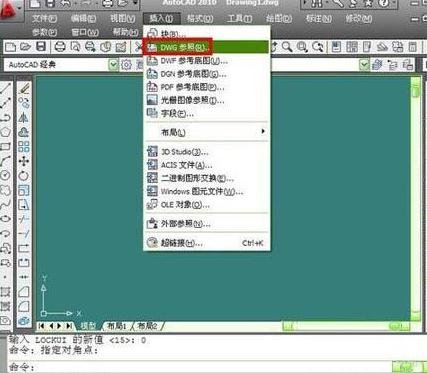Select the Copy objects tool
This screenshot has width=427, height=373.
24,103
